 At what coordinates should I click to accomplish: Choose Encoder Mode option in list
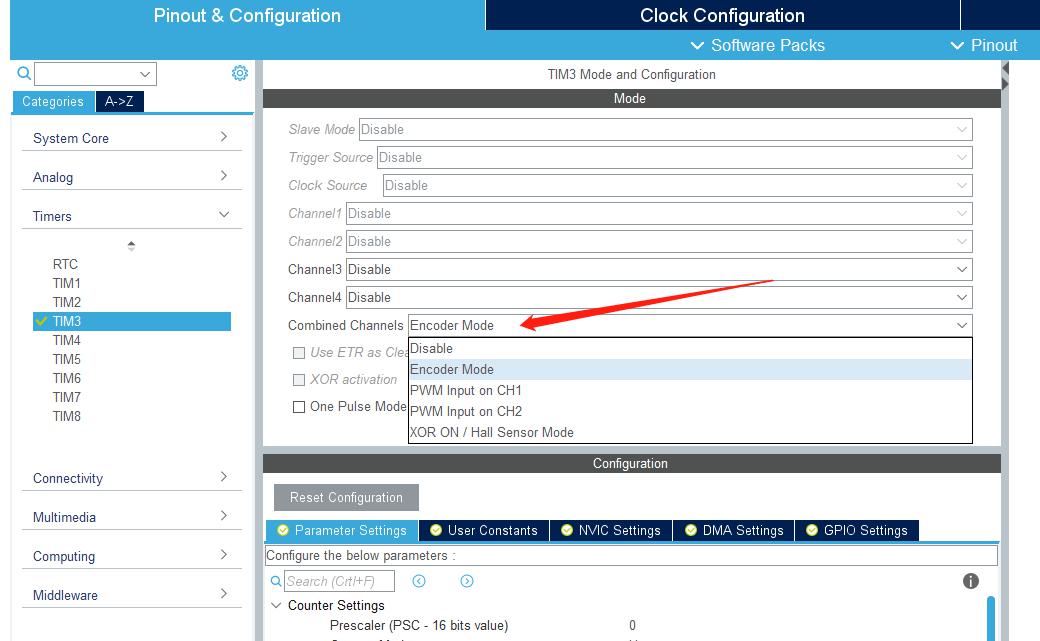[690, 370]
